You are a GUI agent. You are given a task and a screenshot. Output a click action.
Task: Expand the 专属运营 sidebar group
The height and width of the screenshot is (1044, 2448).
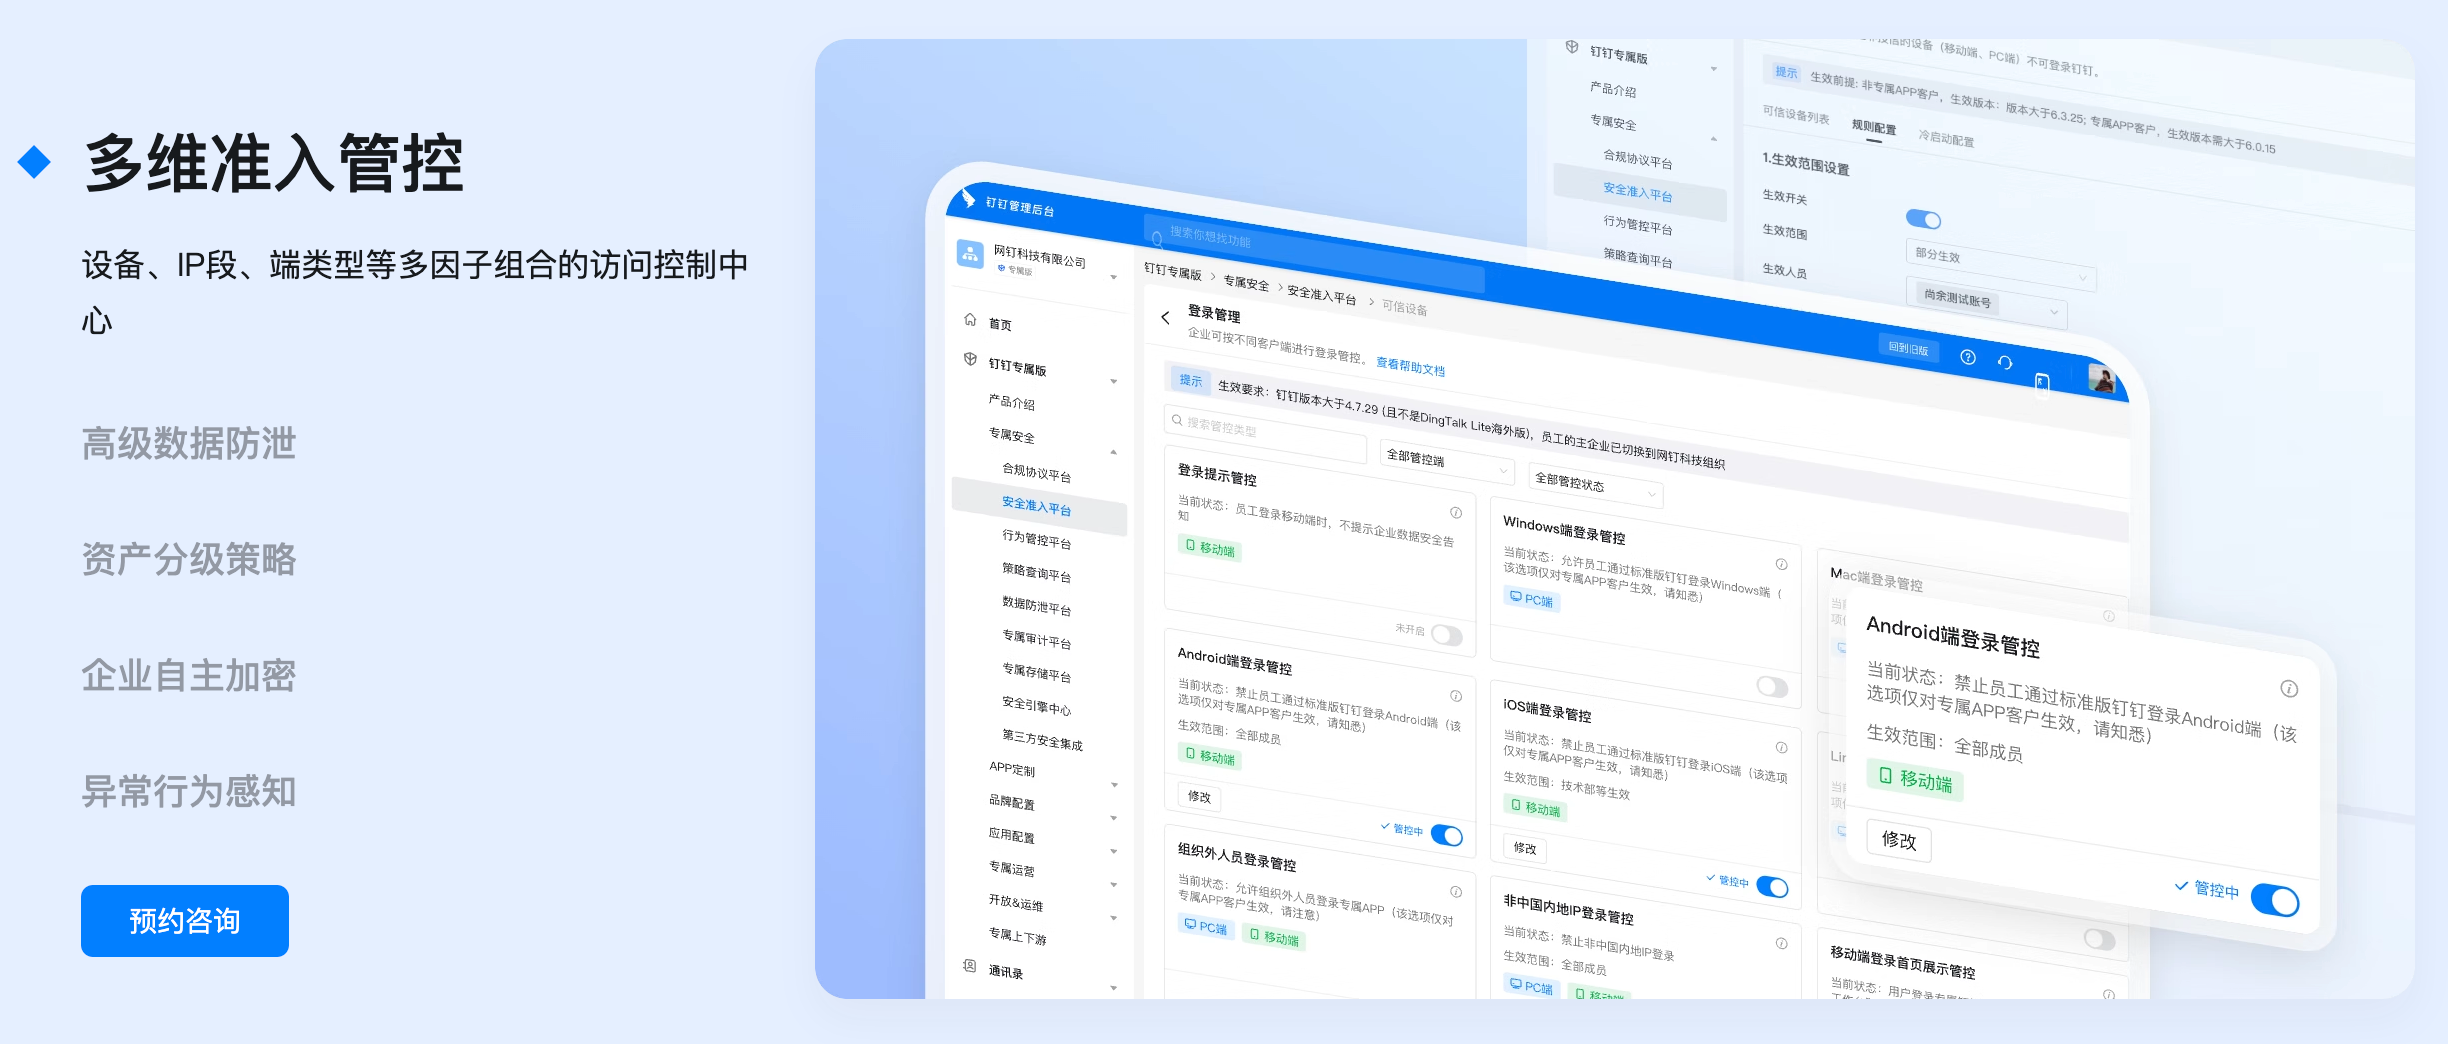(x=1114, y=885)
